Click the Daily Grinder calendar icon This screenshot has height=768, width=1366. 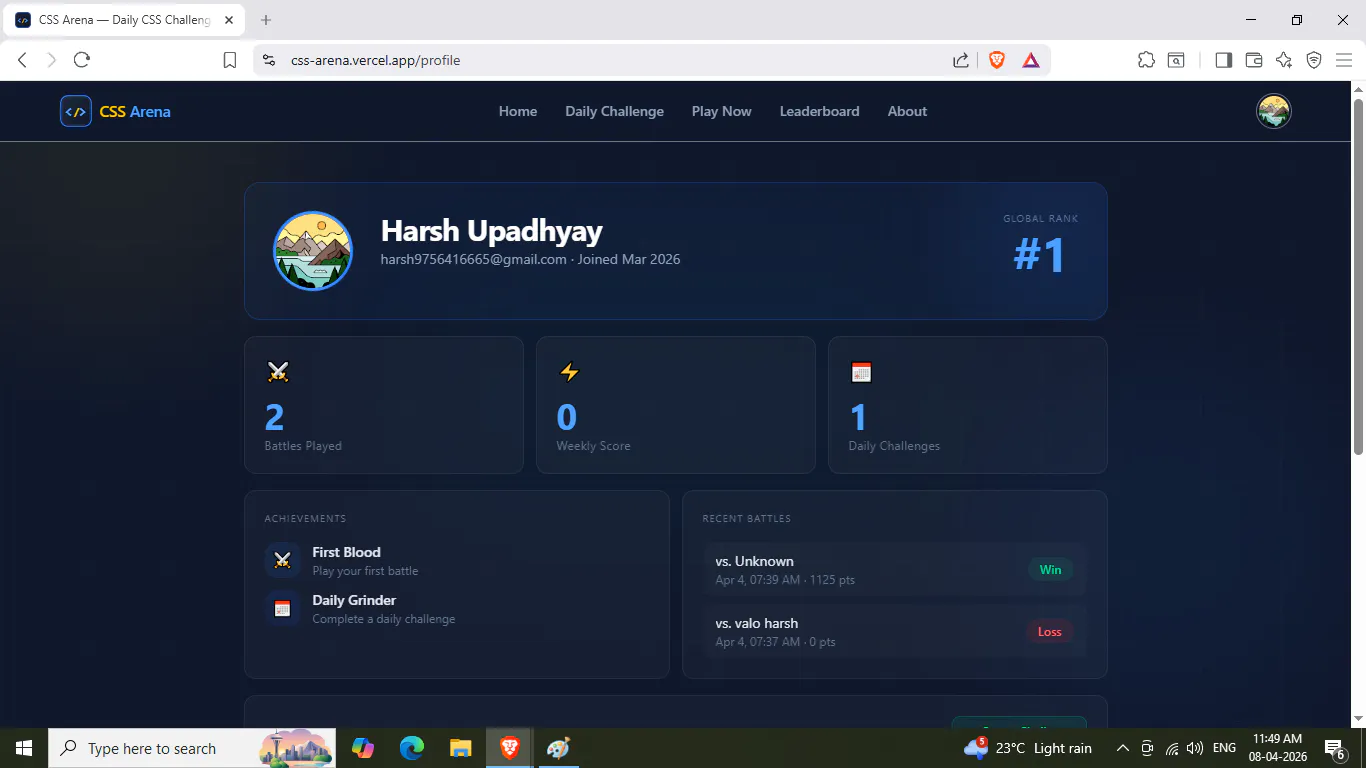click(282, 608)
